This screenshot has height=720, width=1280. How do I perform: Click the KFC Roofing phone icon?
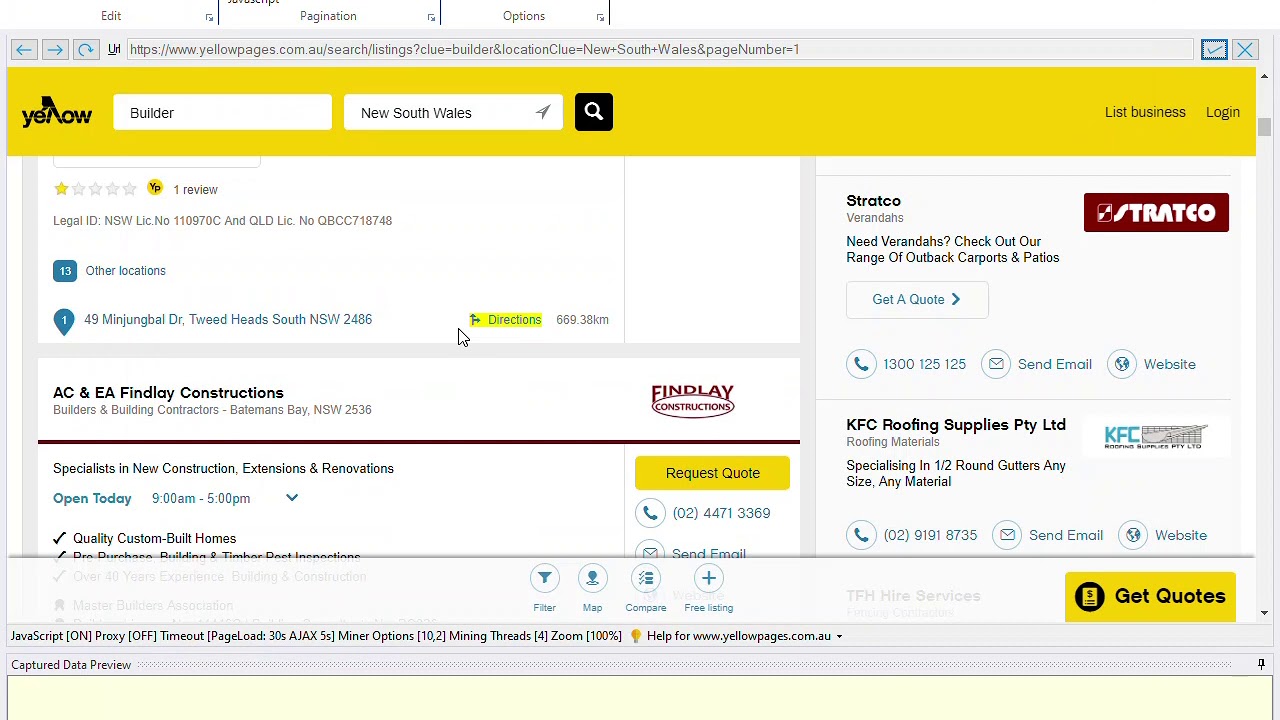point(861,535)
